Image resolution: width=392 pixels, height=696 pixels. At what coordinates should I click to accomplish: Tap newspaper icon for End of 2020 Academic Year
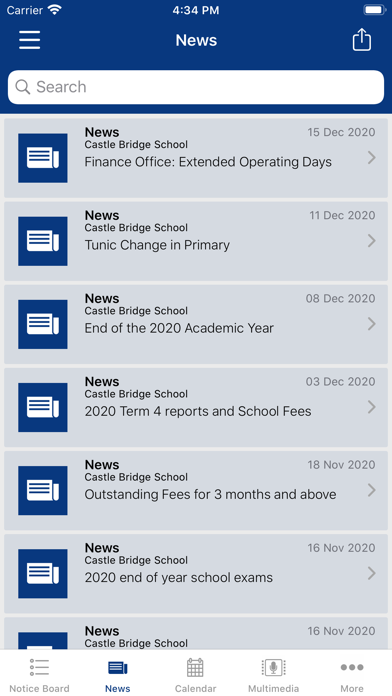tap(43, 324)
